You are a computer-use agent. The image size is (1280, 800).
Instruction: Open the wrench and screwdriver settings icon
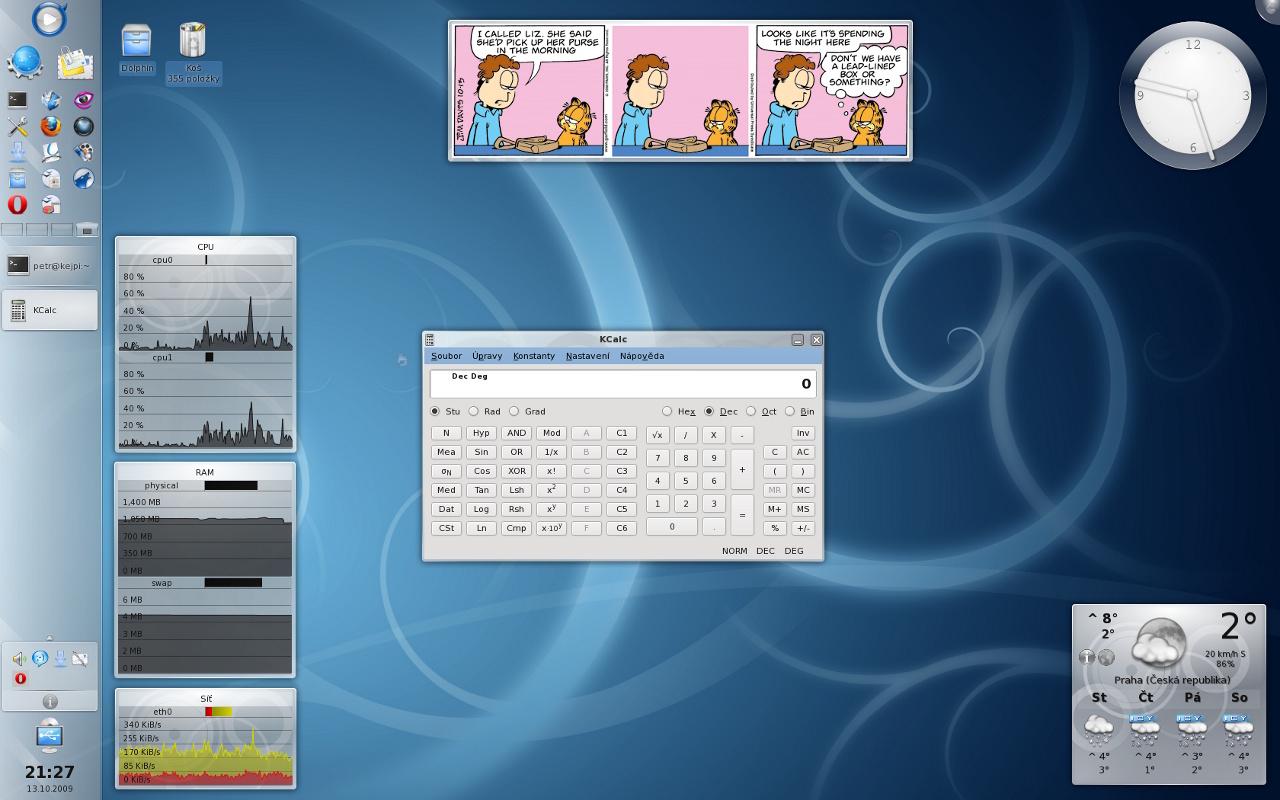click(x=18, y=126)
